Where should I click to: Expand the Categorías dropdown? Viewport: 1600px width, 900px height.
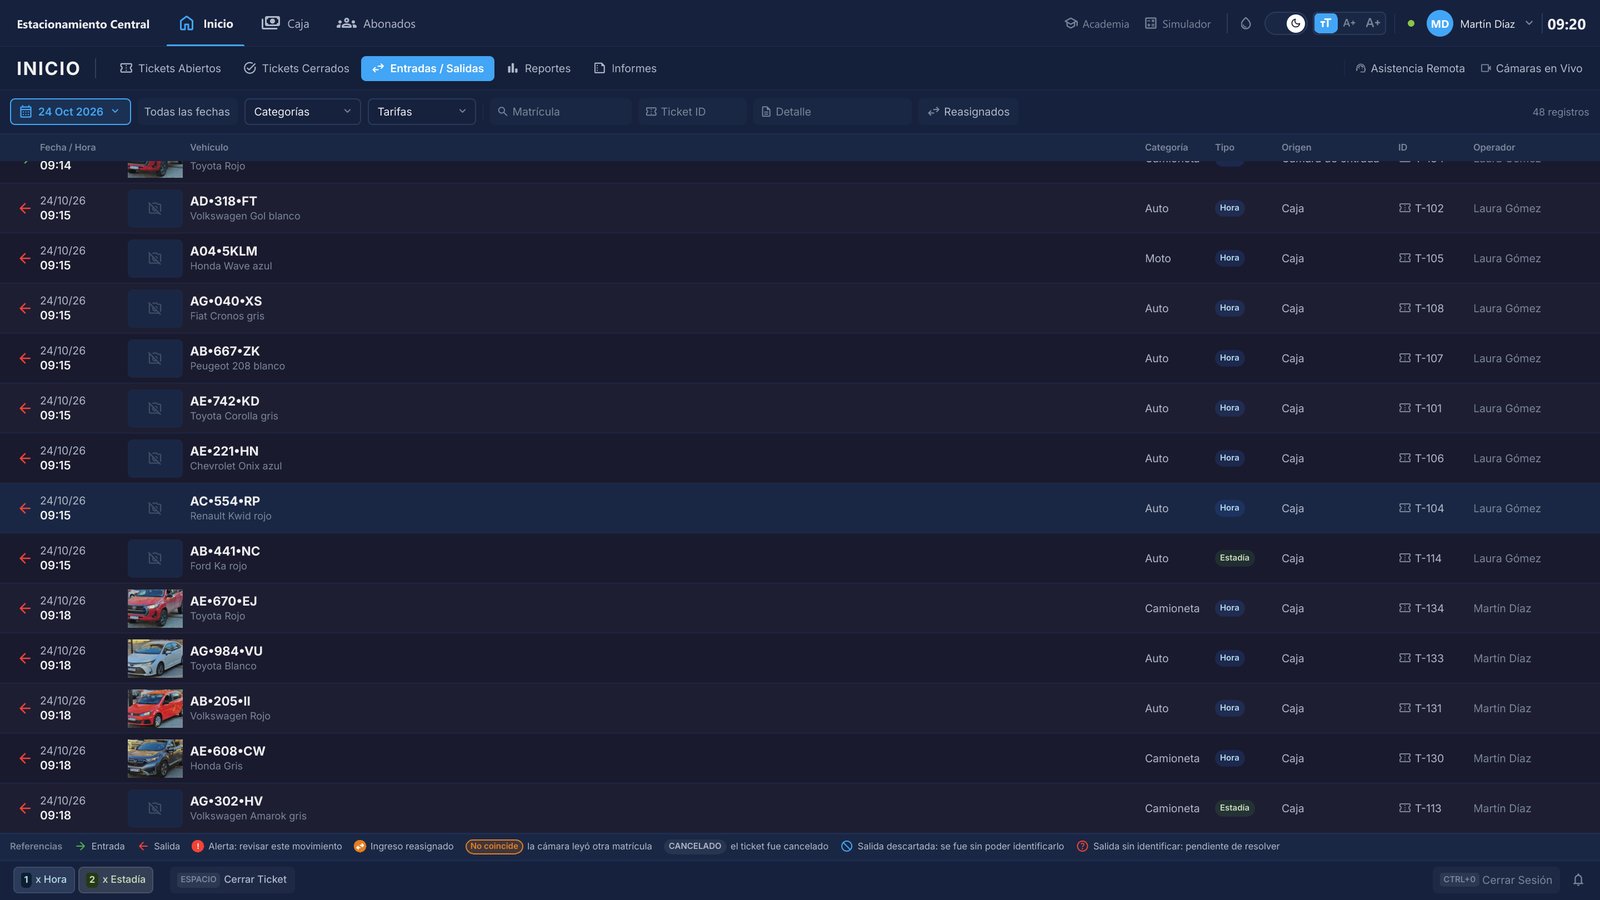tap(302, 112)
